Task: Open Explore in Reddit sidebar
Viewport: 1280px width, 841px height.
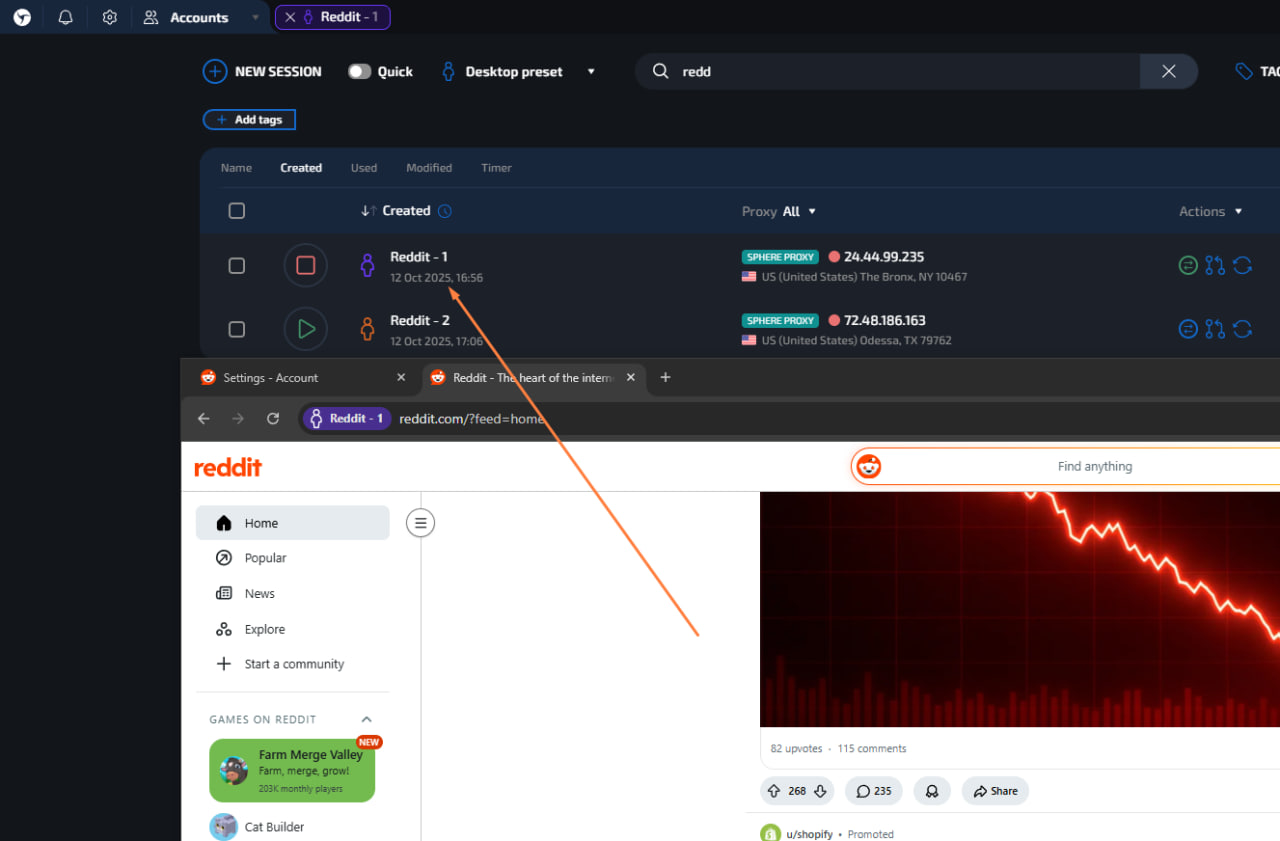Action: (292, 629)
